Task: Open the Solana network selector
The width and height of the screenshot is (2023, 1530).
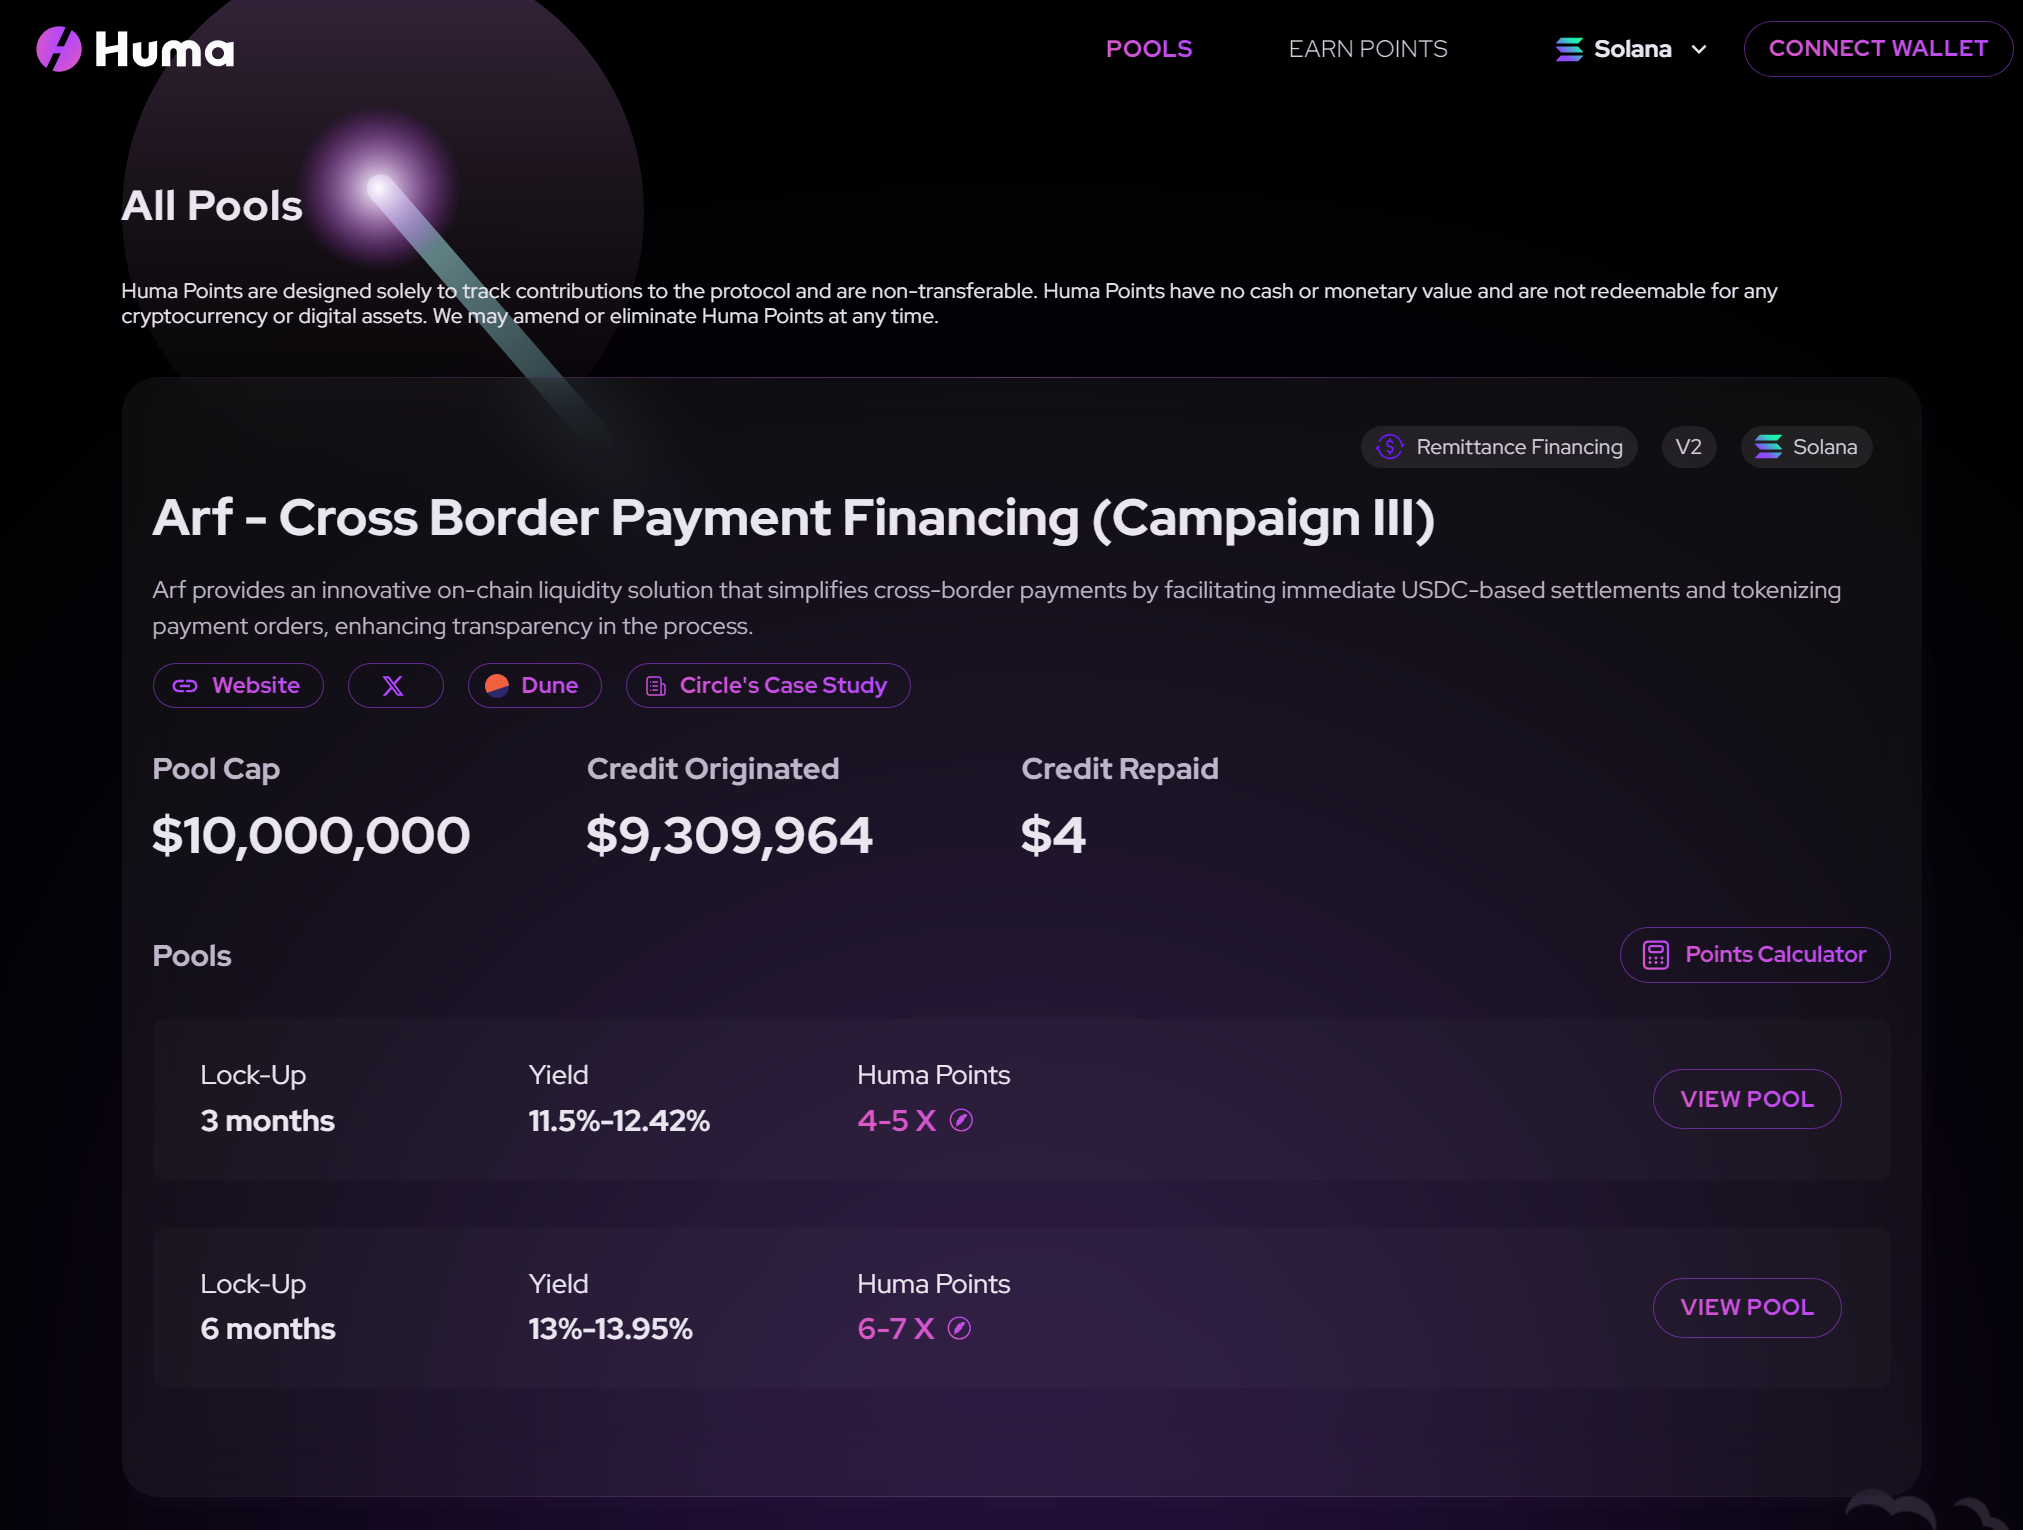Action: click(1632, 49)
